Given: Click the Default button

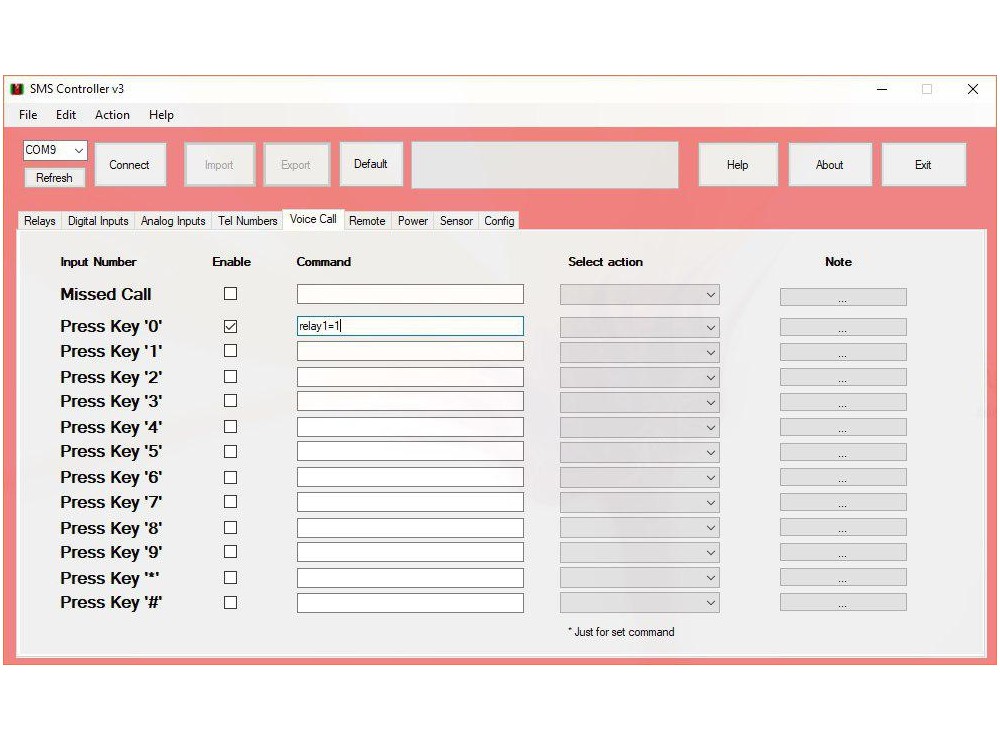Looking at the screenshot, I should tap(371, 164).
